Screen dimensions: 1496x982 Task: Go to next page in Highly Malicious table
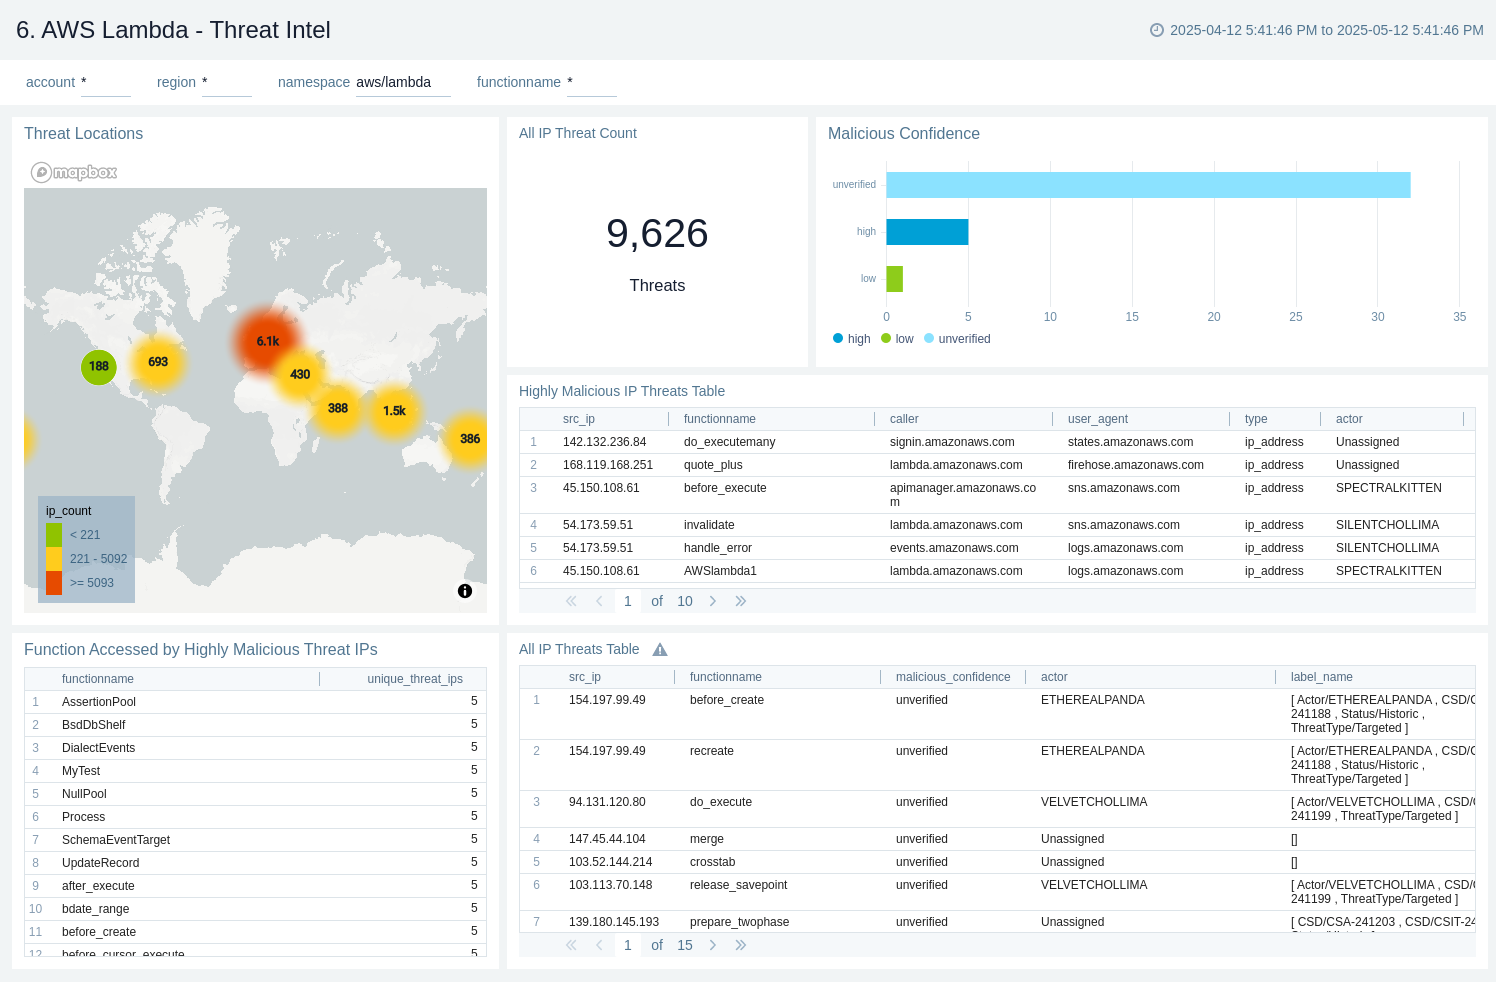point(713,601)
